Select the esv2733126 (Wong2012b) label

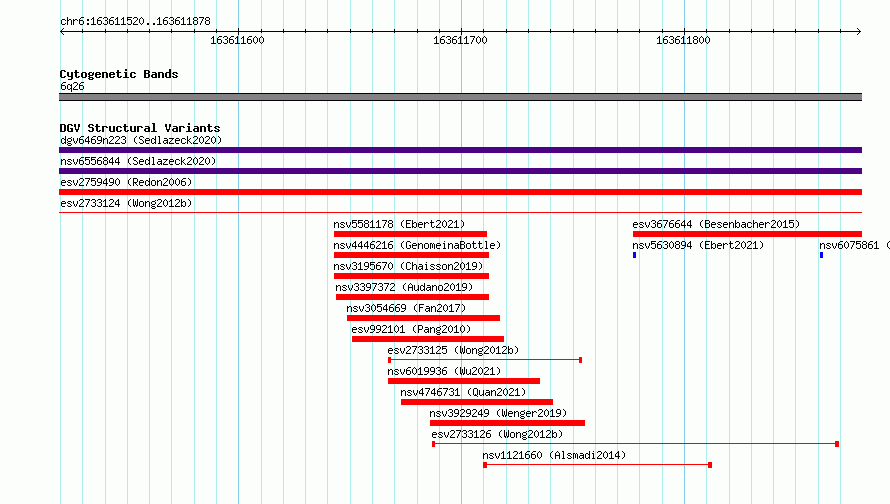tap(497, 434)
